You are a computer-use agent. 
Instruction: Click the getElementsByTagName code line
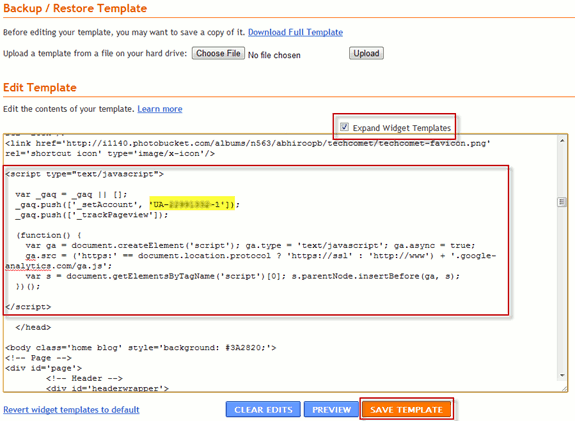242,276
